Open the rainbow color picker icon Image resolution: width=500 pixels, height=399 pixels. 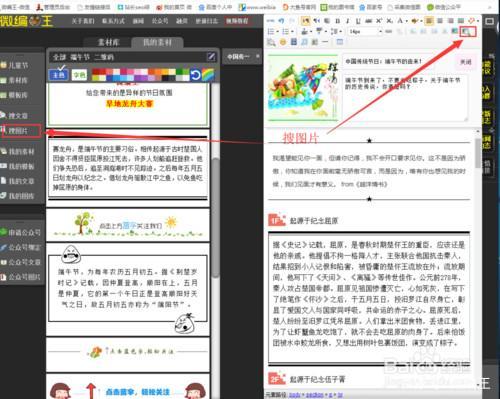(208, 75)
